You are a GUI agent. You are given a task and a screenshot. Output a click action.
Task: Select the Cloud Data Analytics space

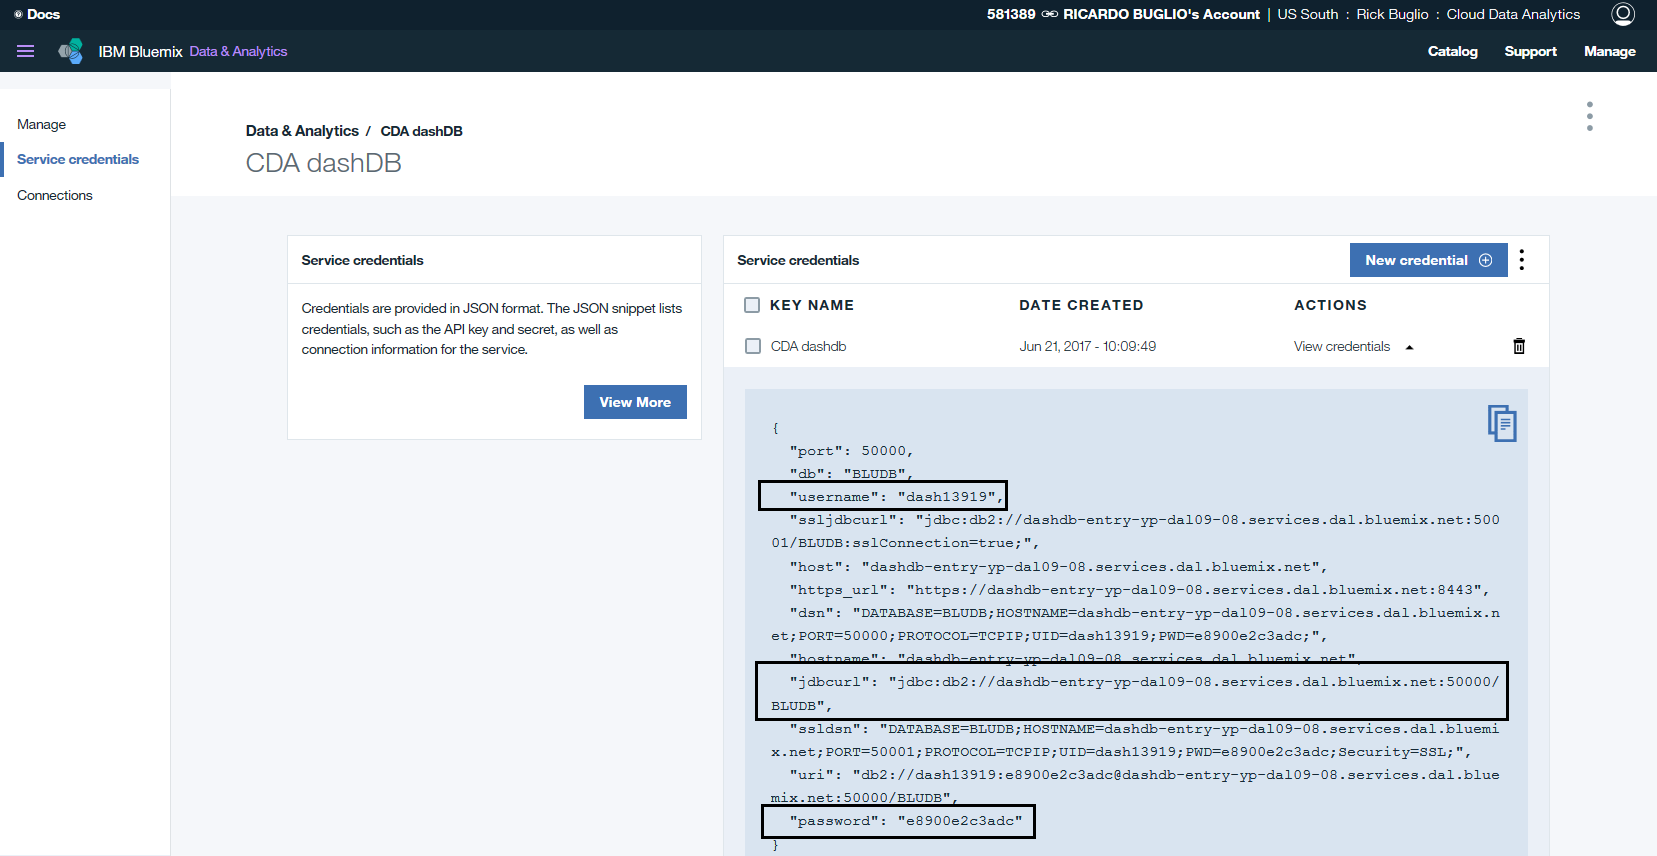(1513, 14)
